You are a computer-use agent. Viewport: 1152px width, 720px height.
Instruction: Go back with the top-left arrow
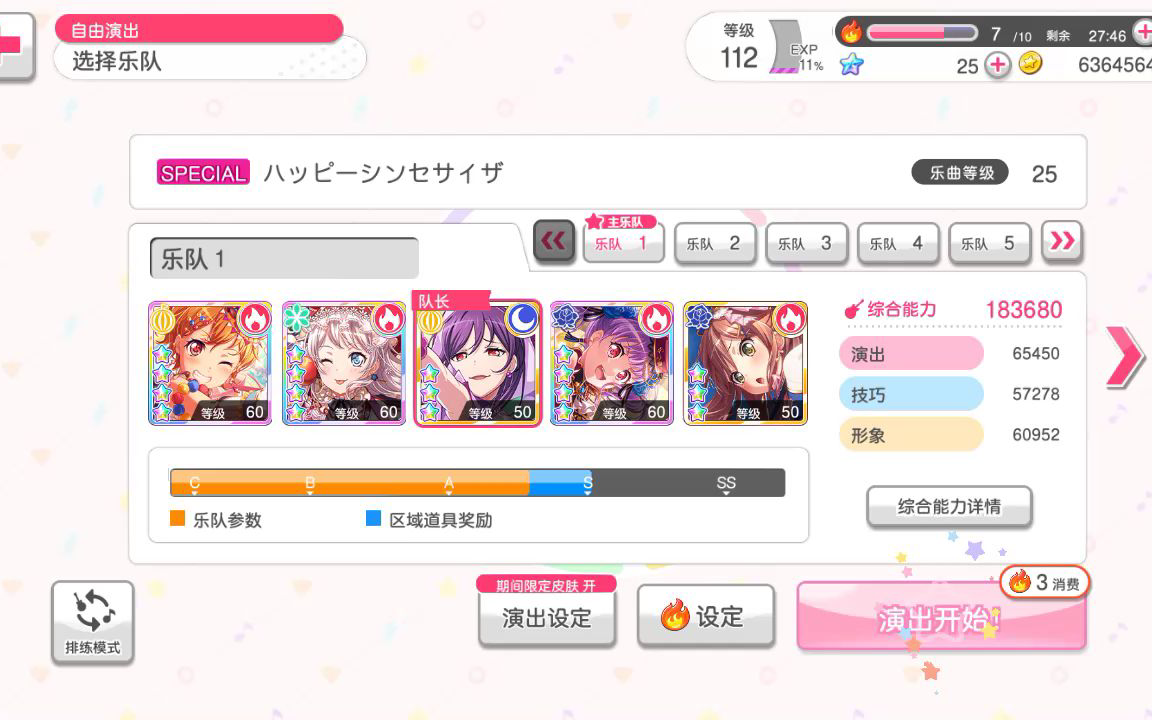[15, 46]
